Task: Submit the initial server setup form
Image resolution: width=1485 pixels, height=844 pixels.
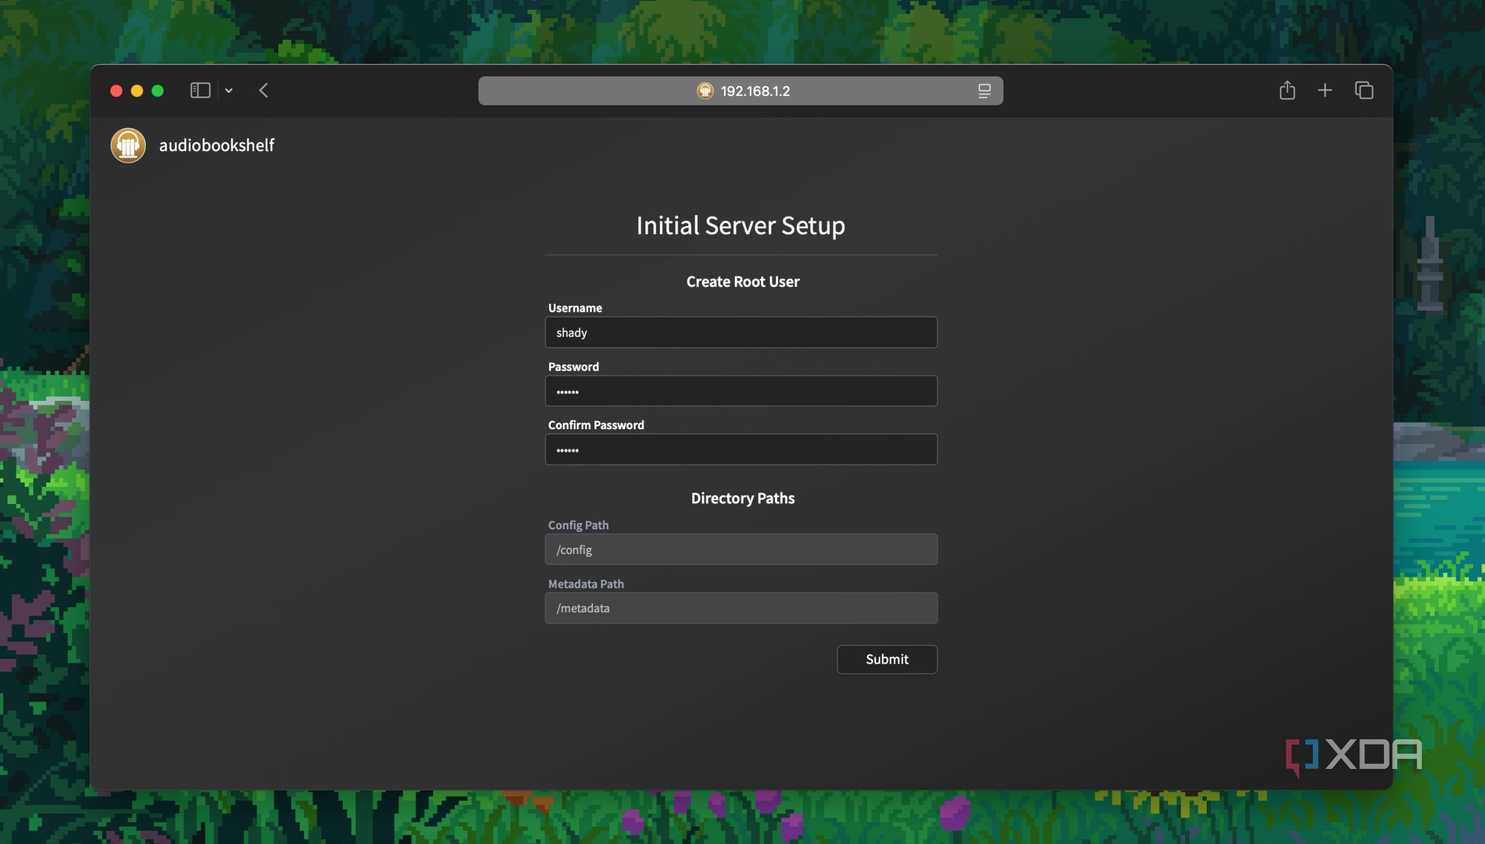Action: [887, 659]
